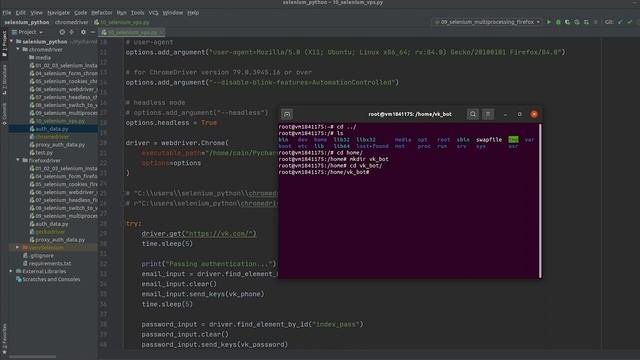Expand the orange folder above .gitignore

pyautogui.click(x=18, y=247)
